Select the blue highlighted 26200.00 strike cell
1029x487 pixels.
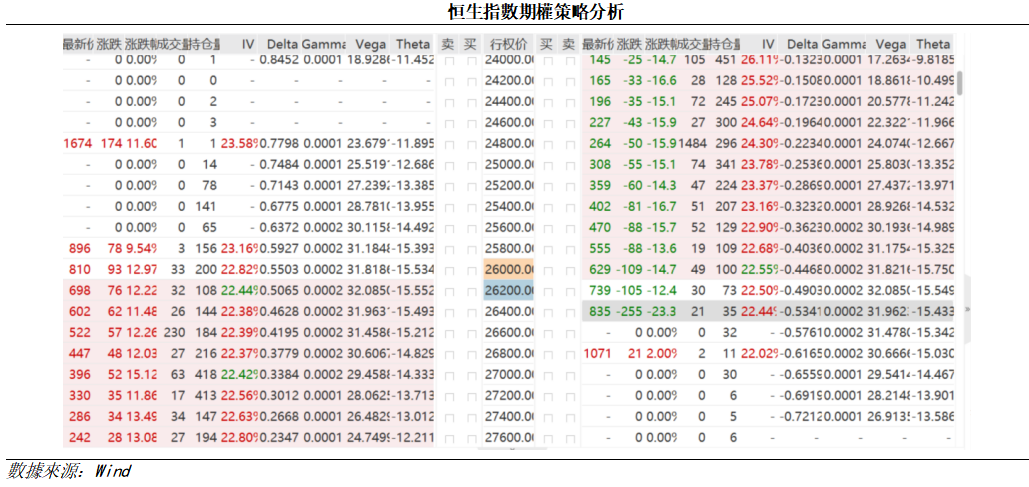click(x=509, y=291)
